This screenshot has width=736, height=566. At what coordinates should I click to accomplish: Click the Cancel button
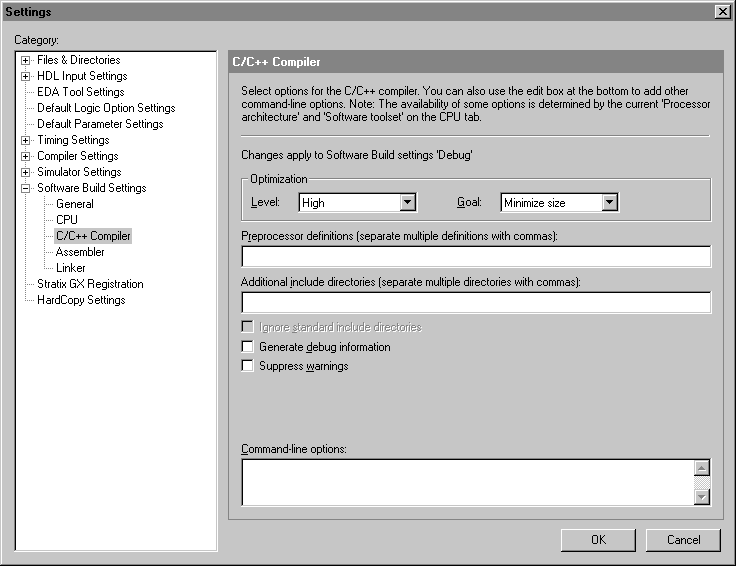click(x=683, y=539)
